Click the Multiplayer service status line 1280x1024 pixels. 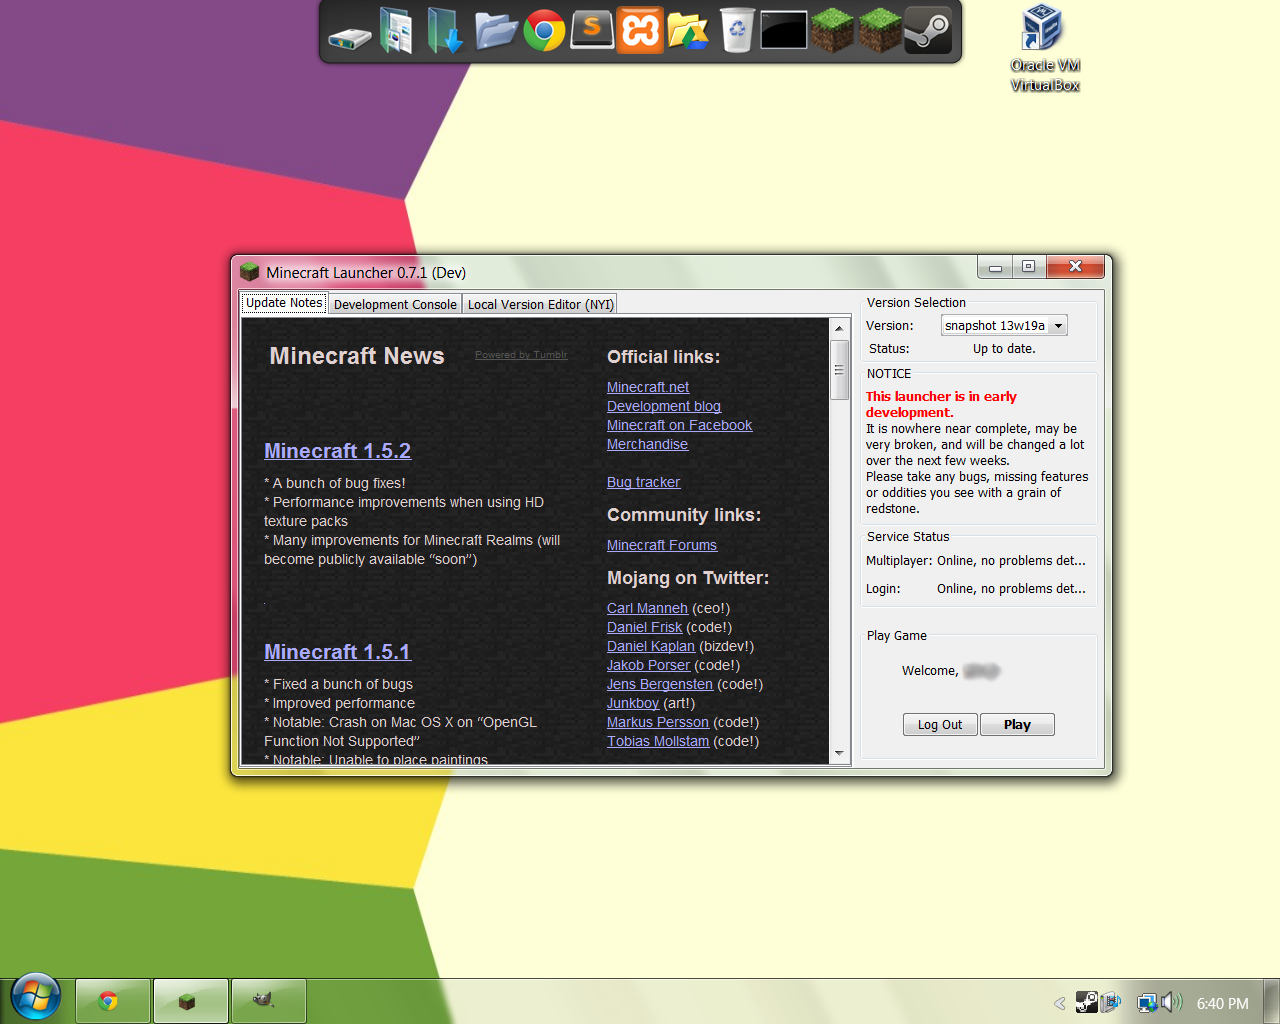[x=976, y=561]
